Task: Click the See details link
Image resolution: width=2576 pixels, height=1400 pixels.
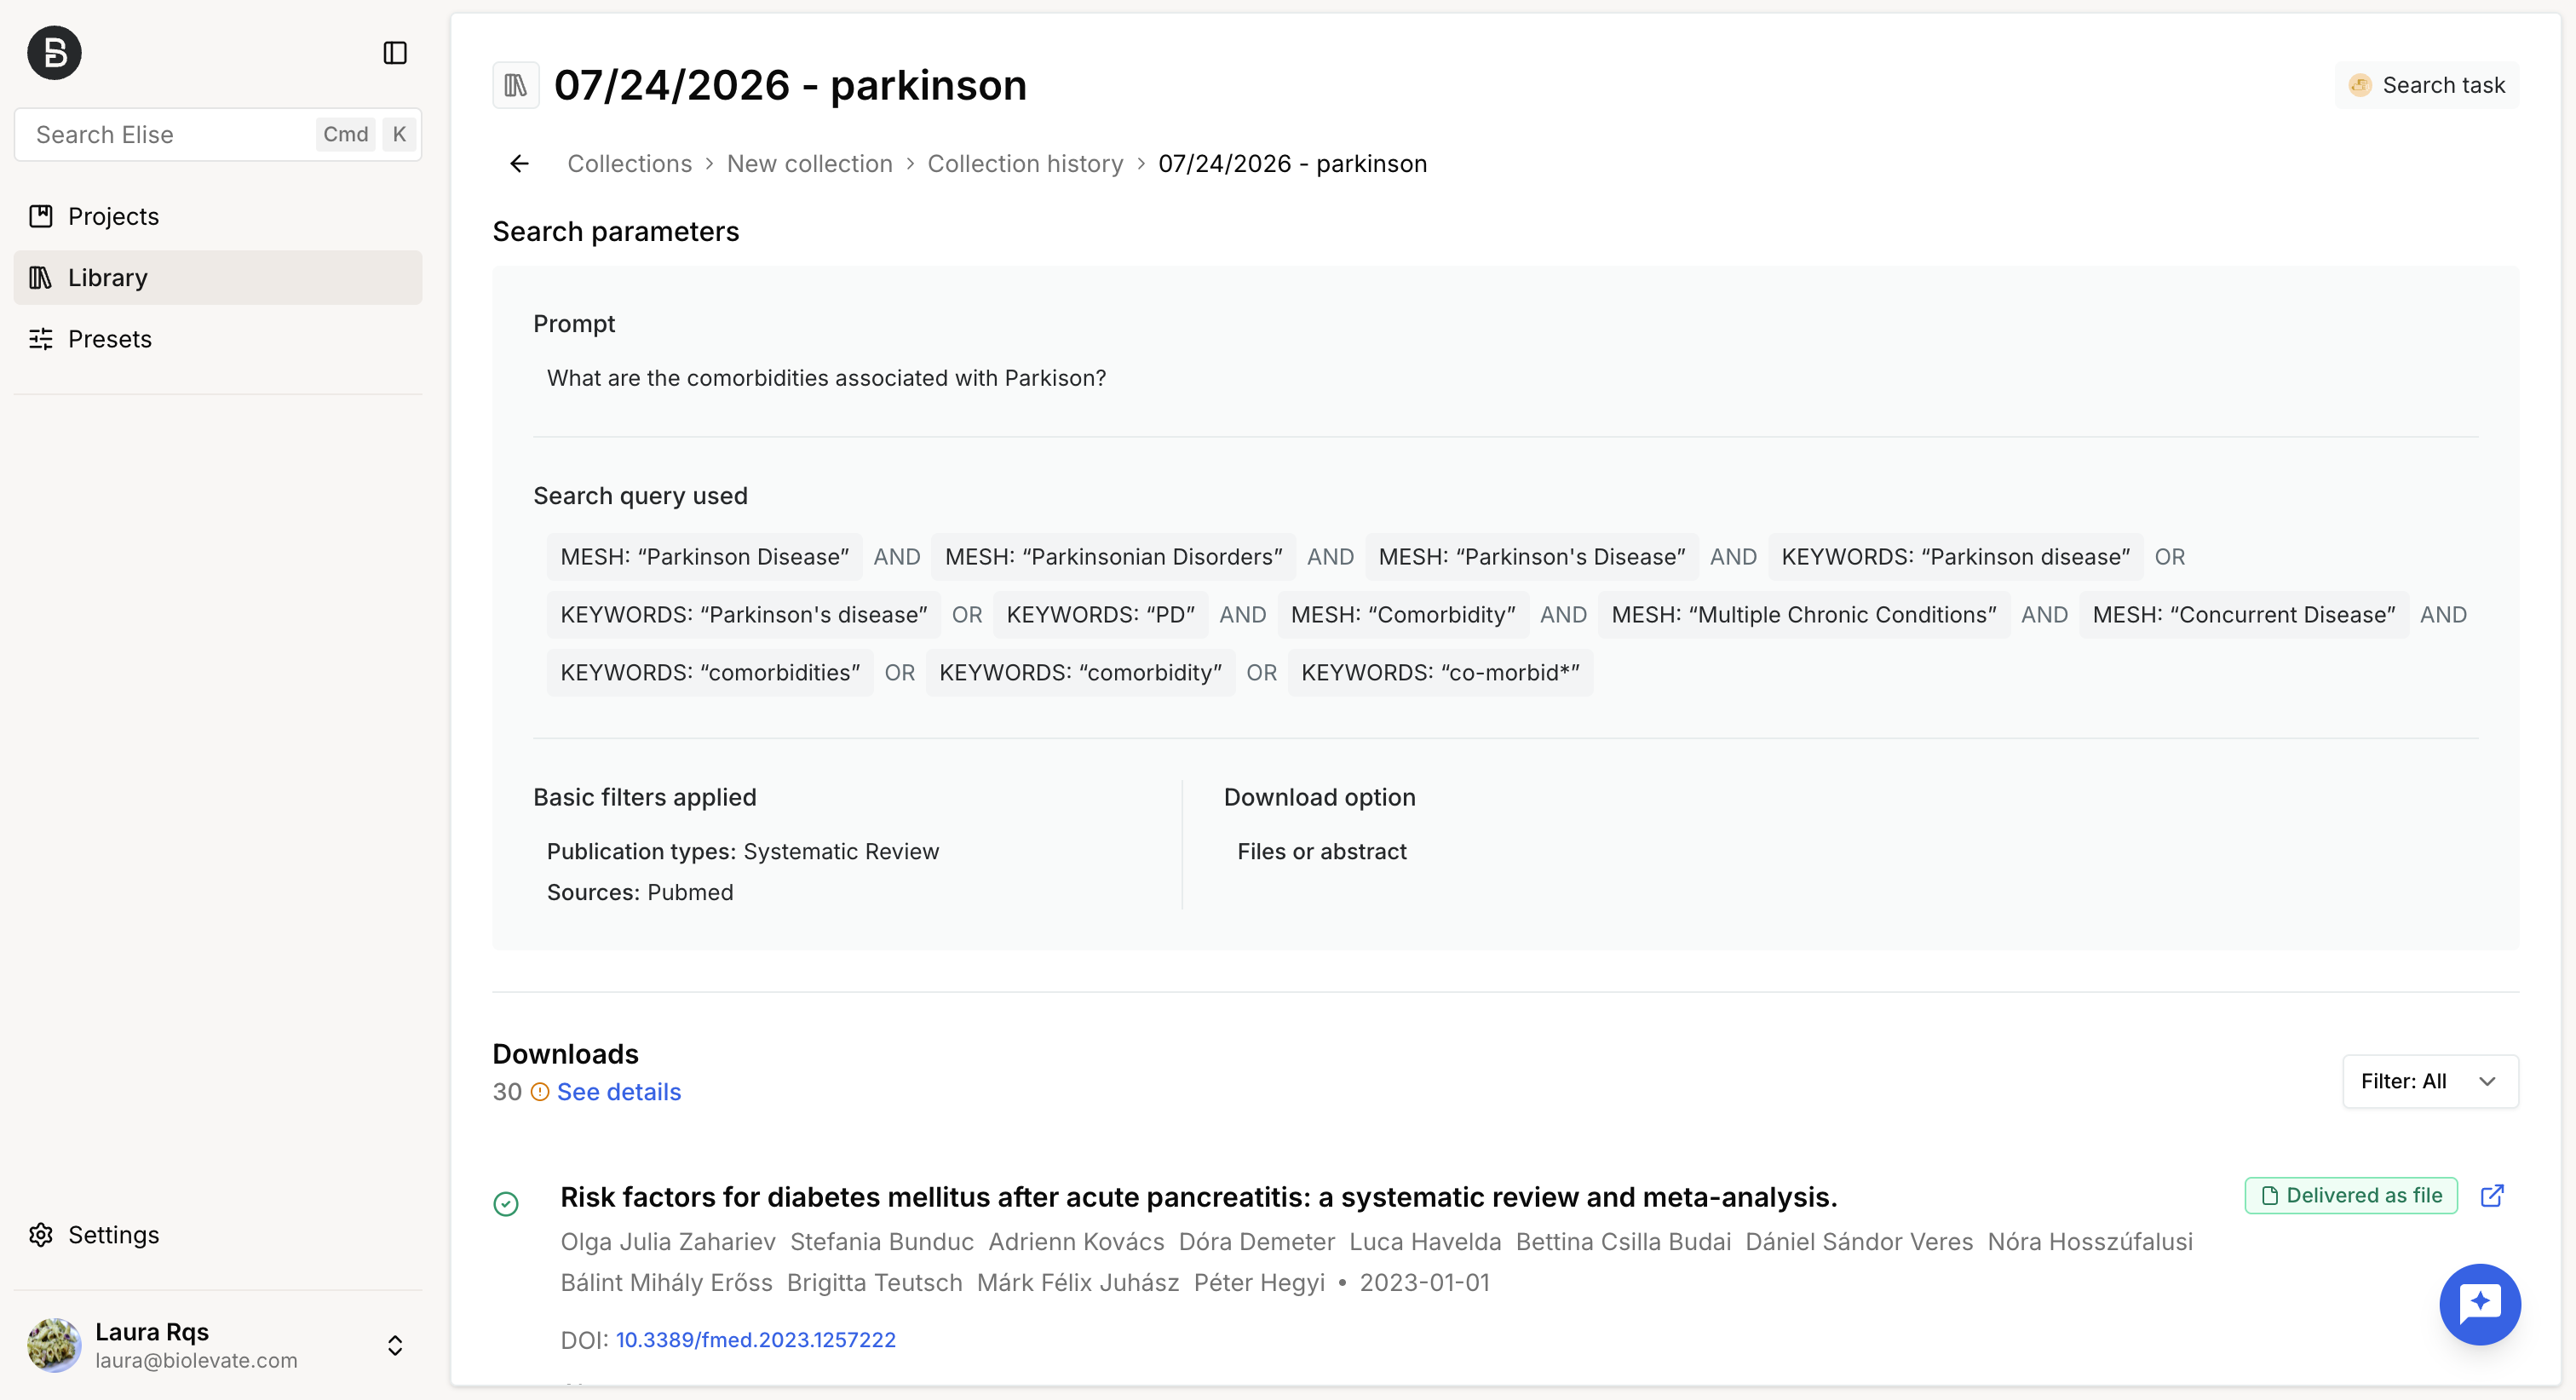Action: [x=619, y=1092]
